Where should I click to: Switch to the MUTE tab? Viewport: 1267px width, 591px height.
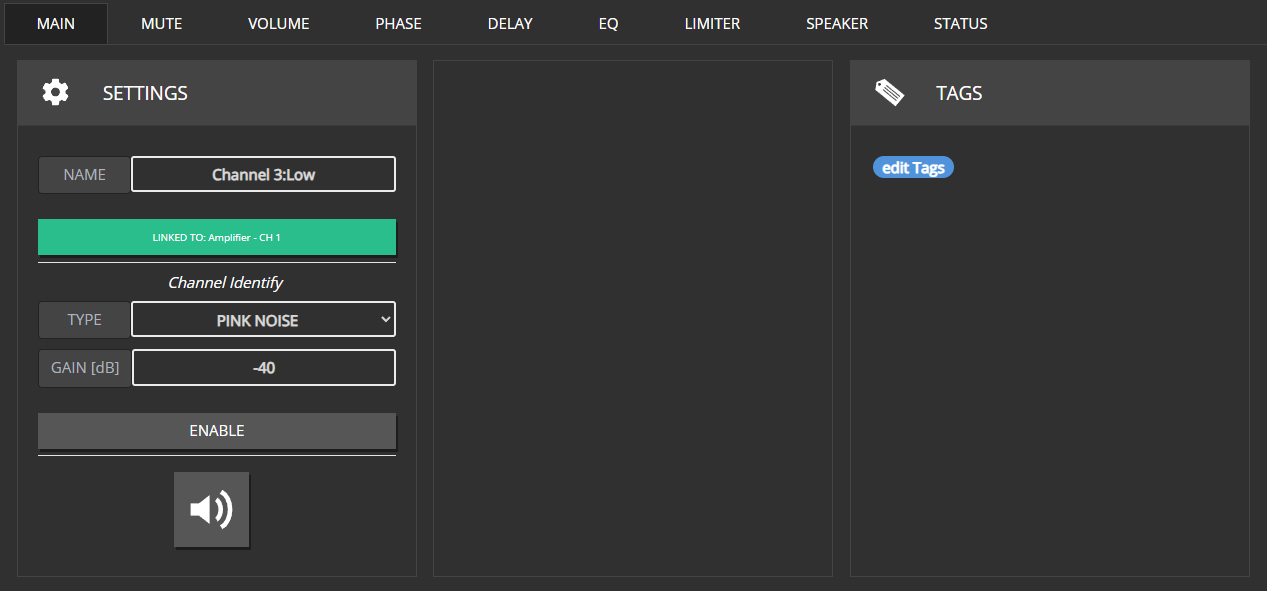tap(162, 24)
